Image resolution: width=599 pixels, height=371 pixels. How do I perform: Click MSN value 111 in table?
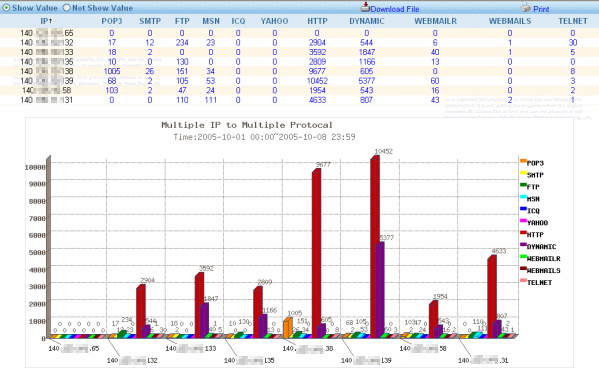click(210, 100)
